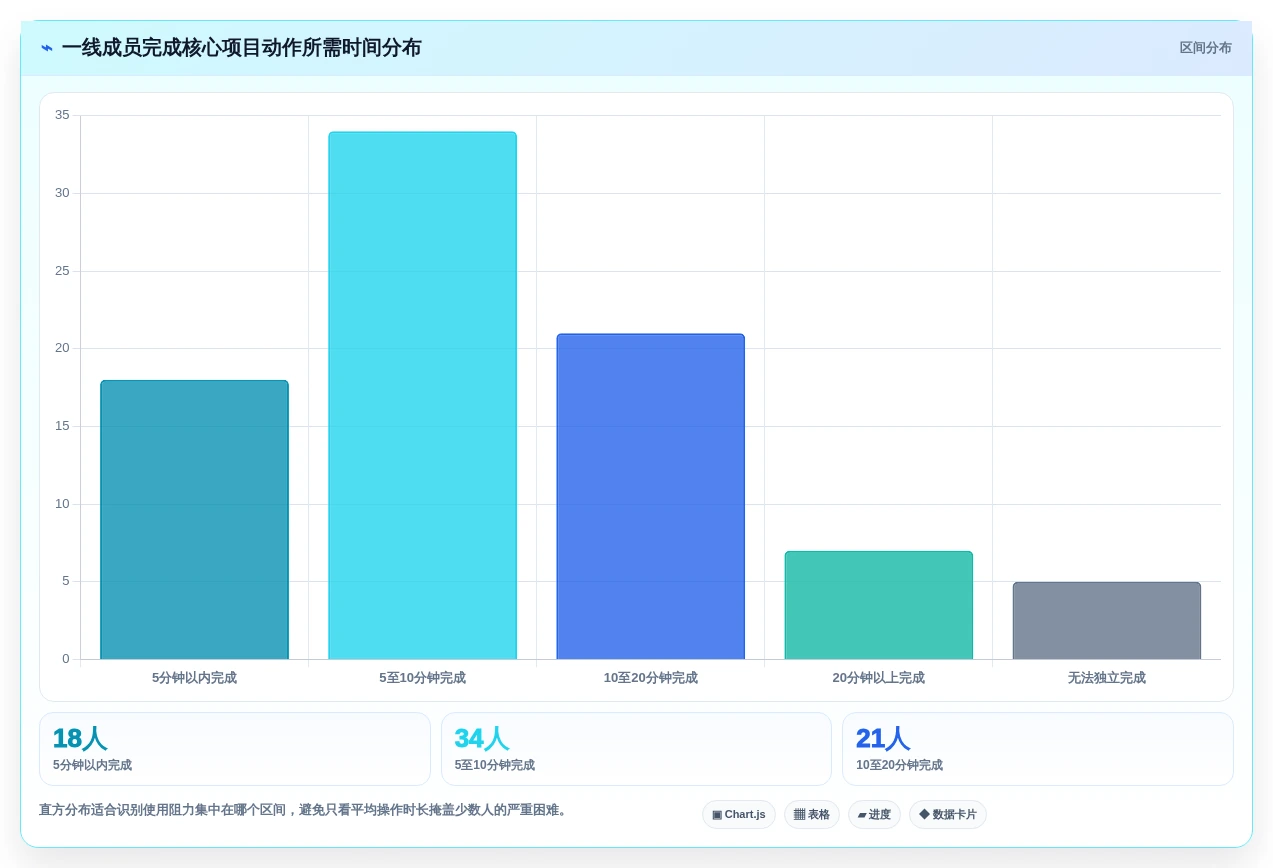Image resolution: width=1273 pixels, height=868 pixels.
Task: Click the footnote text about 直方分布
Action: pyautogui.click(x=305, y=810)
